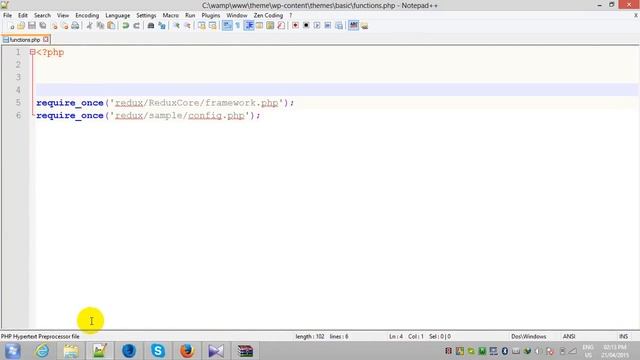640x360 pixels.
Task: Click the Open file toolbar icon
Action: pyautogui.click(x=21, y=26)
